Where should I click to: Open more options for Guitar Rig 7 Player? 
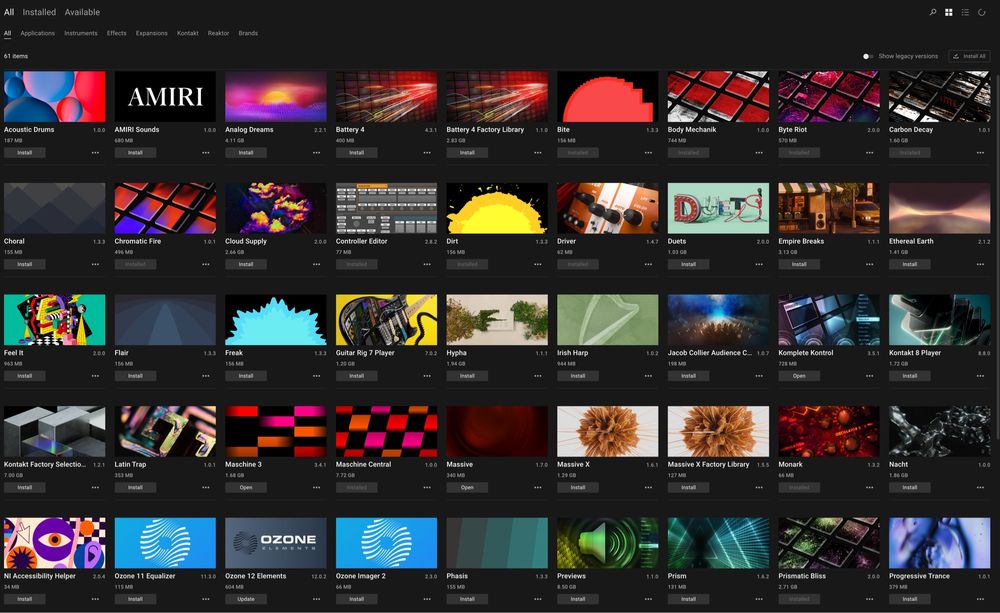pyautogui.click(x=427, y=376)
